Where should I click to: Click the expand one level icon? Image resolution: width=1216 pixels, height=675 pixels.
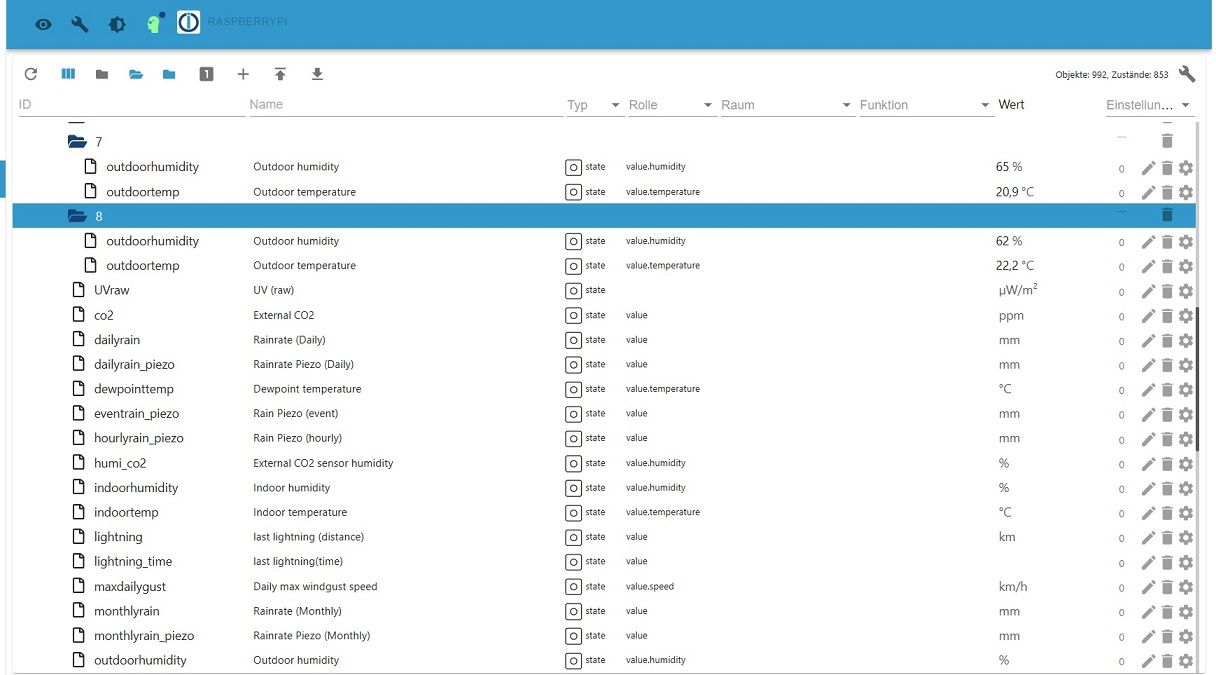point(206,74)
